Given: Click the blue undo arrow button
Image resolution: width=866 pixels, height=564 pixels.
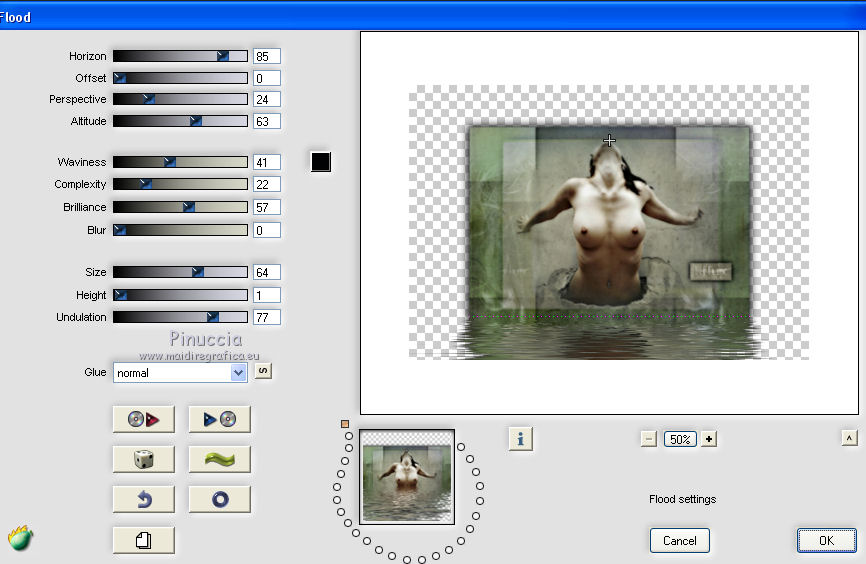Looking at the screenshot, I should pyautogui.click(x=144, y=499).
